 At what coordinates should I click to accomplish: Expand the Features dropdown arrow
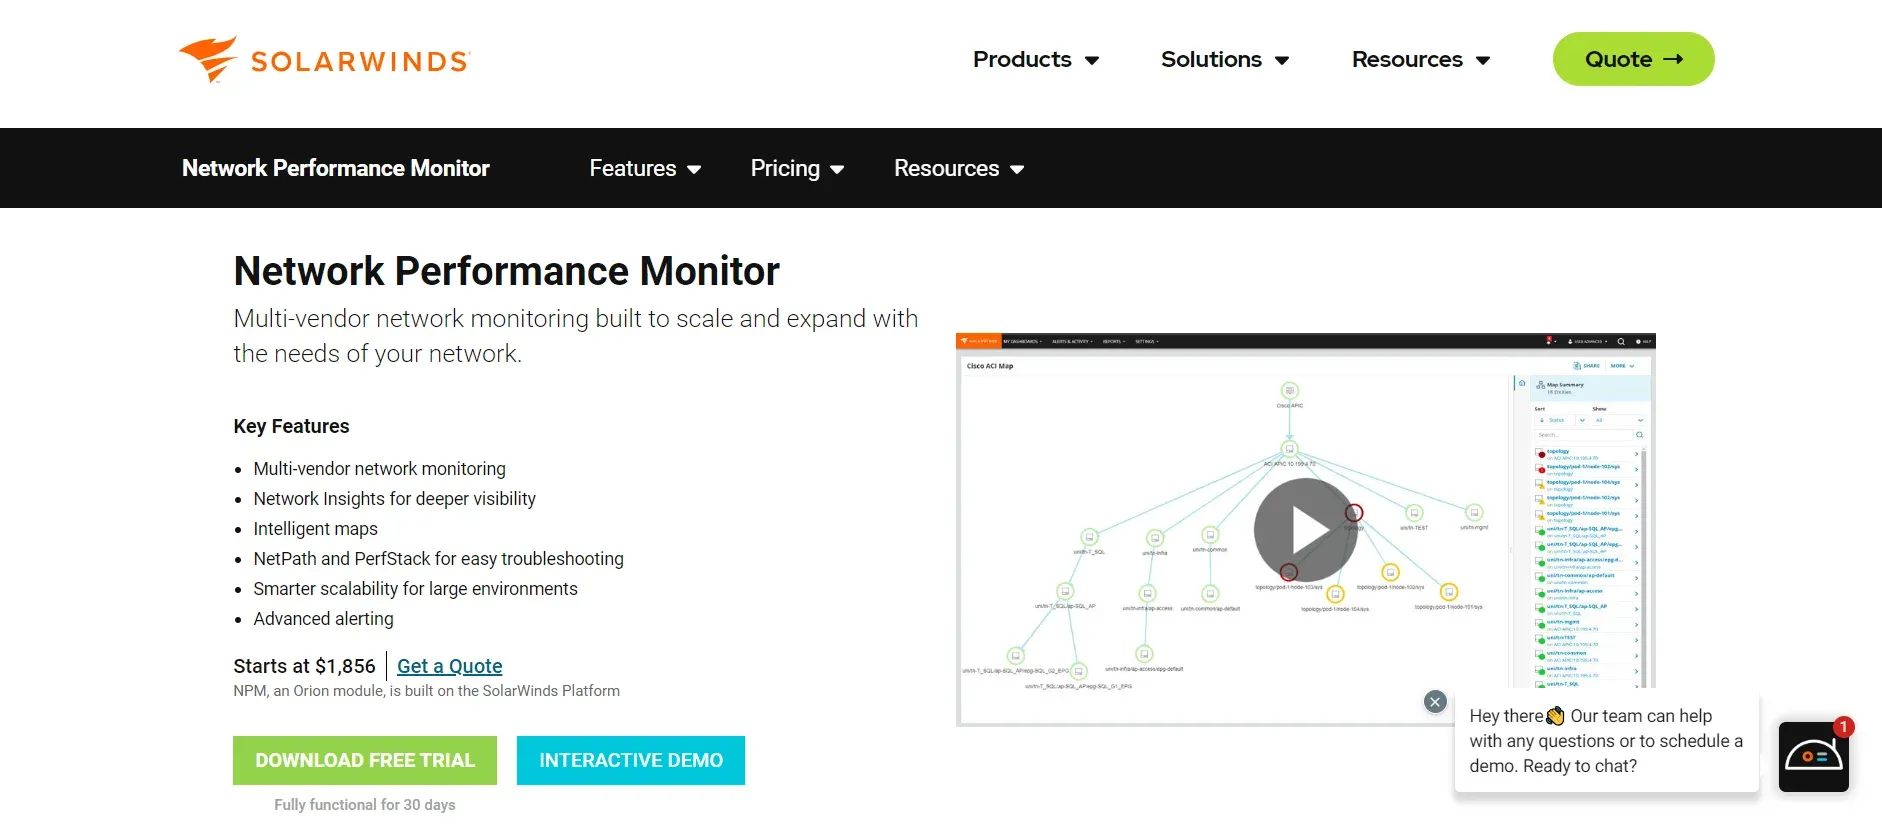tap(694, 170)
